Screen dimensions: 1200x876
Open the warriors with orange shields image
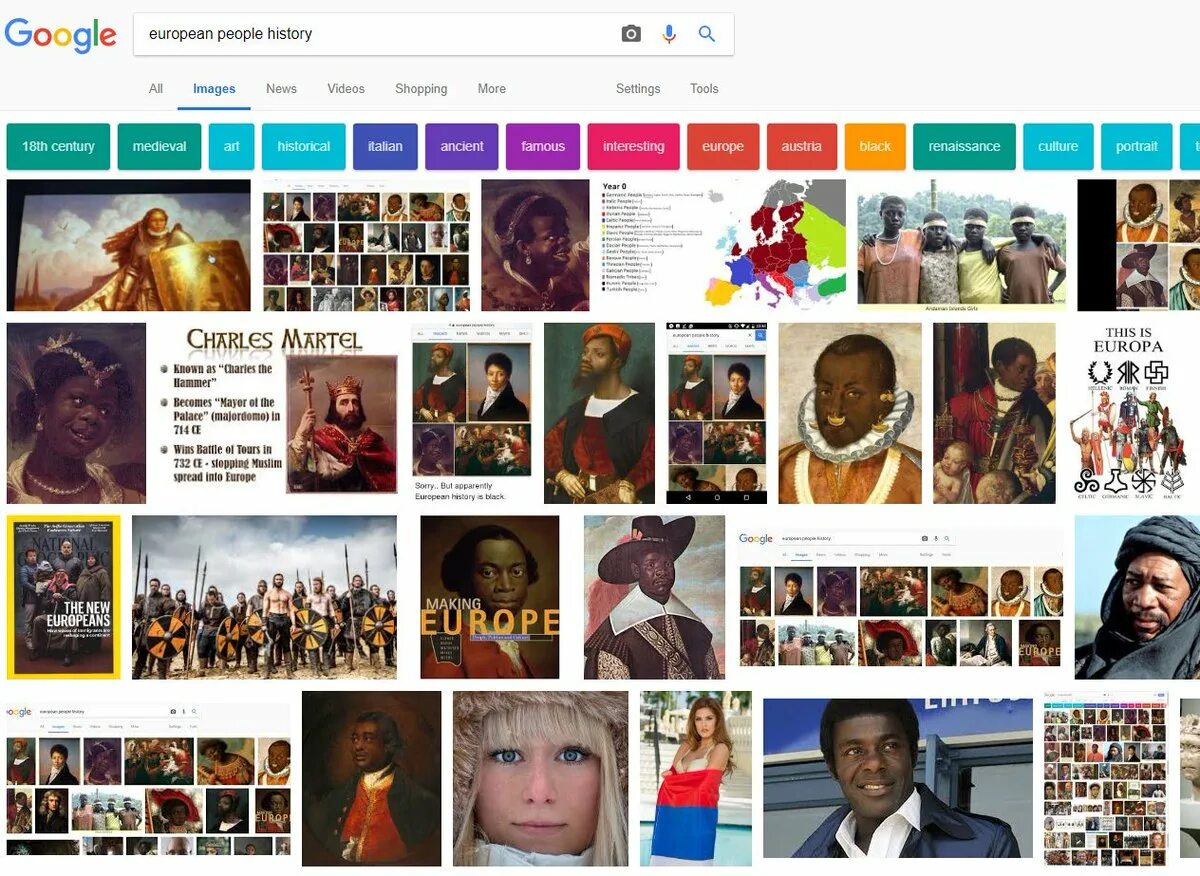click(264, 597)
